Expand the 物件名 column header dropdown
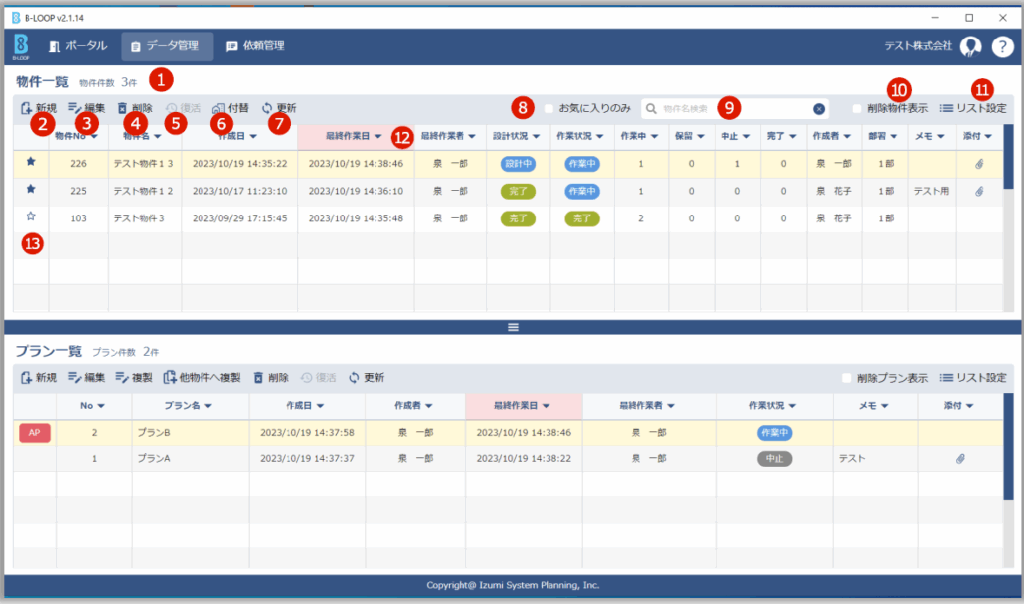The image size is (1024, 604). [x=158, y=136]
